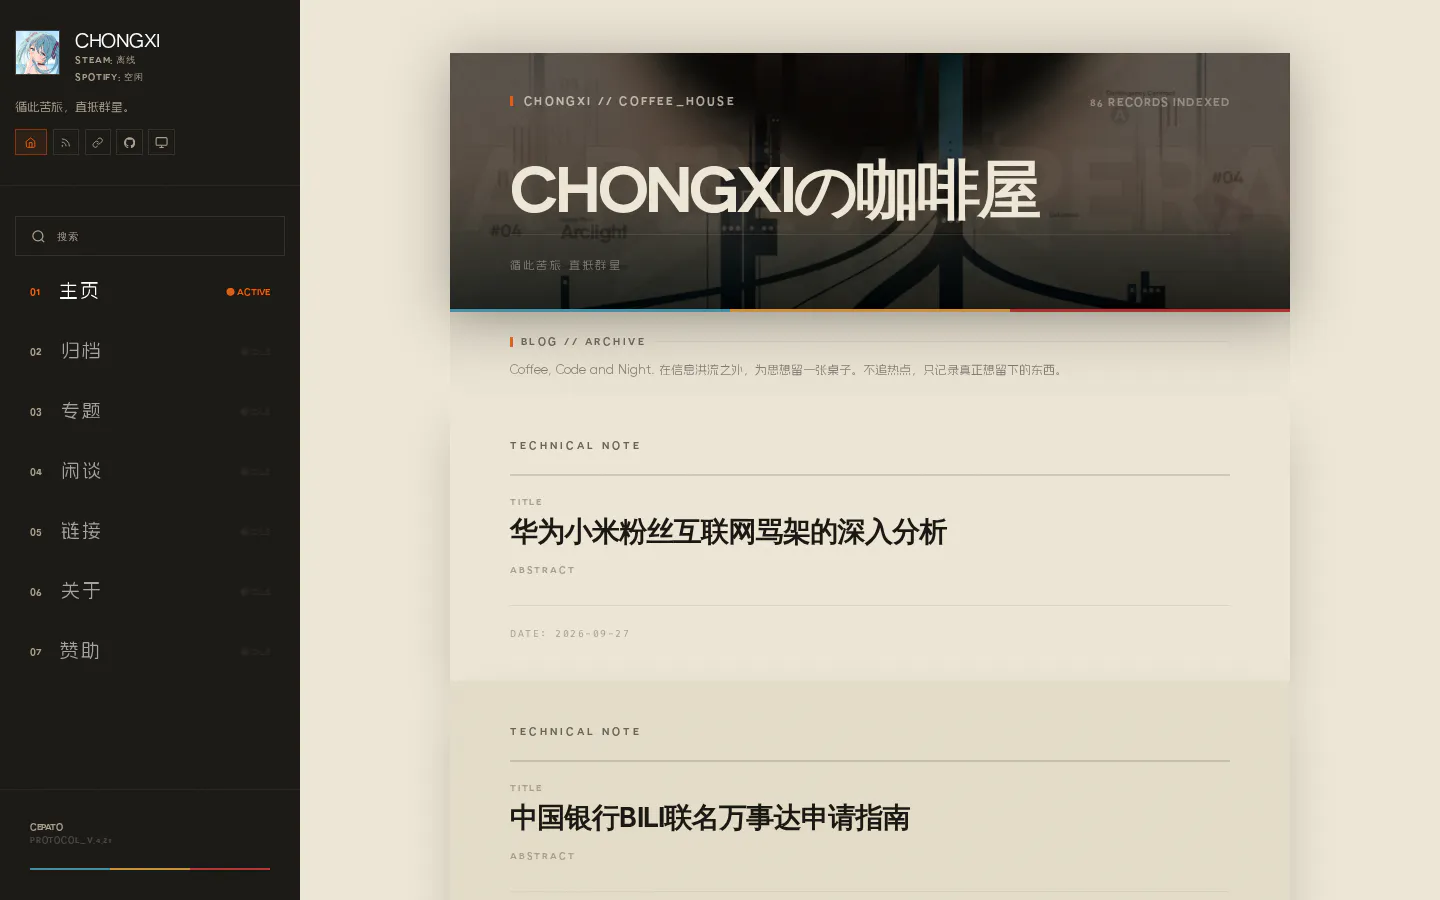Image resolution: width=1440 pixels, height=900 pixels.
Task: Open post 中国银行BILI联名万事达申请指南
Action: click(710, 818)
